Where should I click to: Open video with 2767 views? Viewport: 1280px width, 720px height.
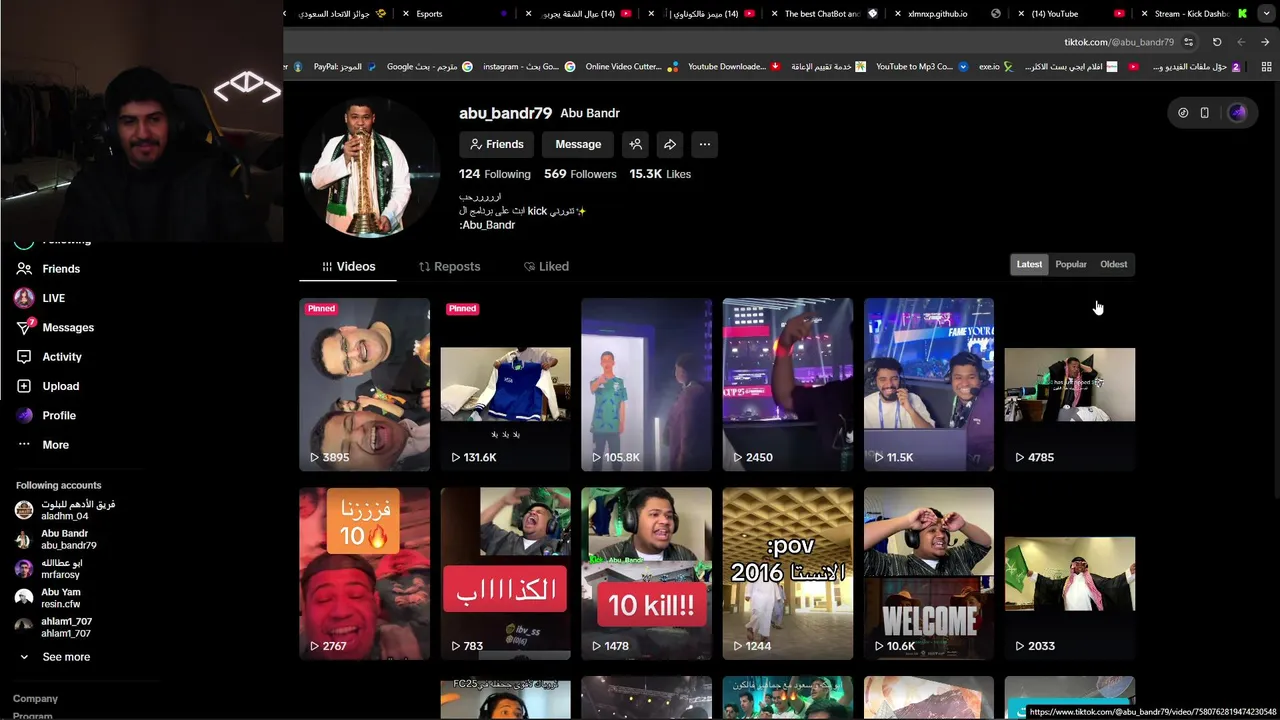click(x=364, y=573)
